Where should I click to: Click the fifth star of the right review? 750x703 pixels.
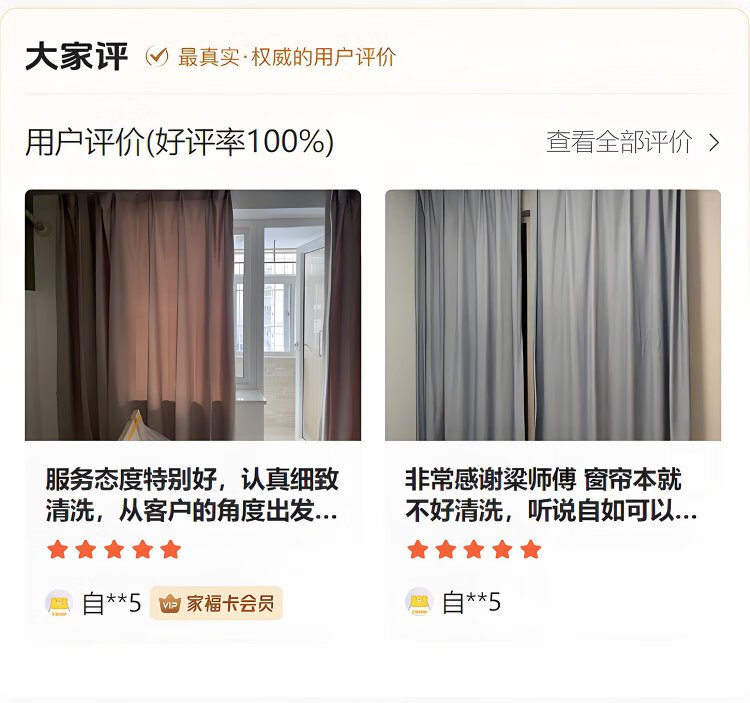(x=531, y=549)
